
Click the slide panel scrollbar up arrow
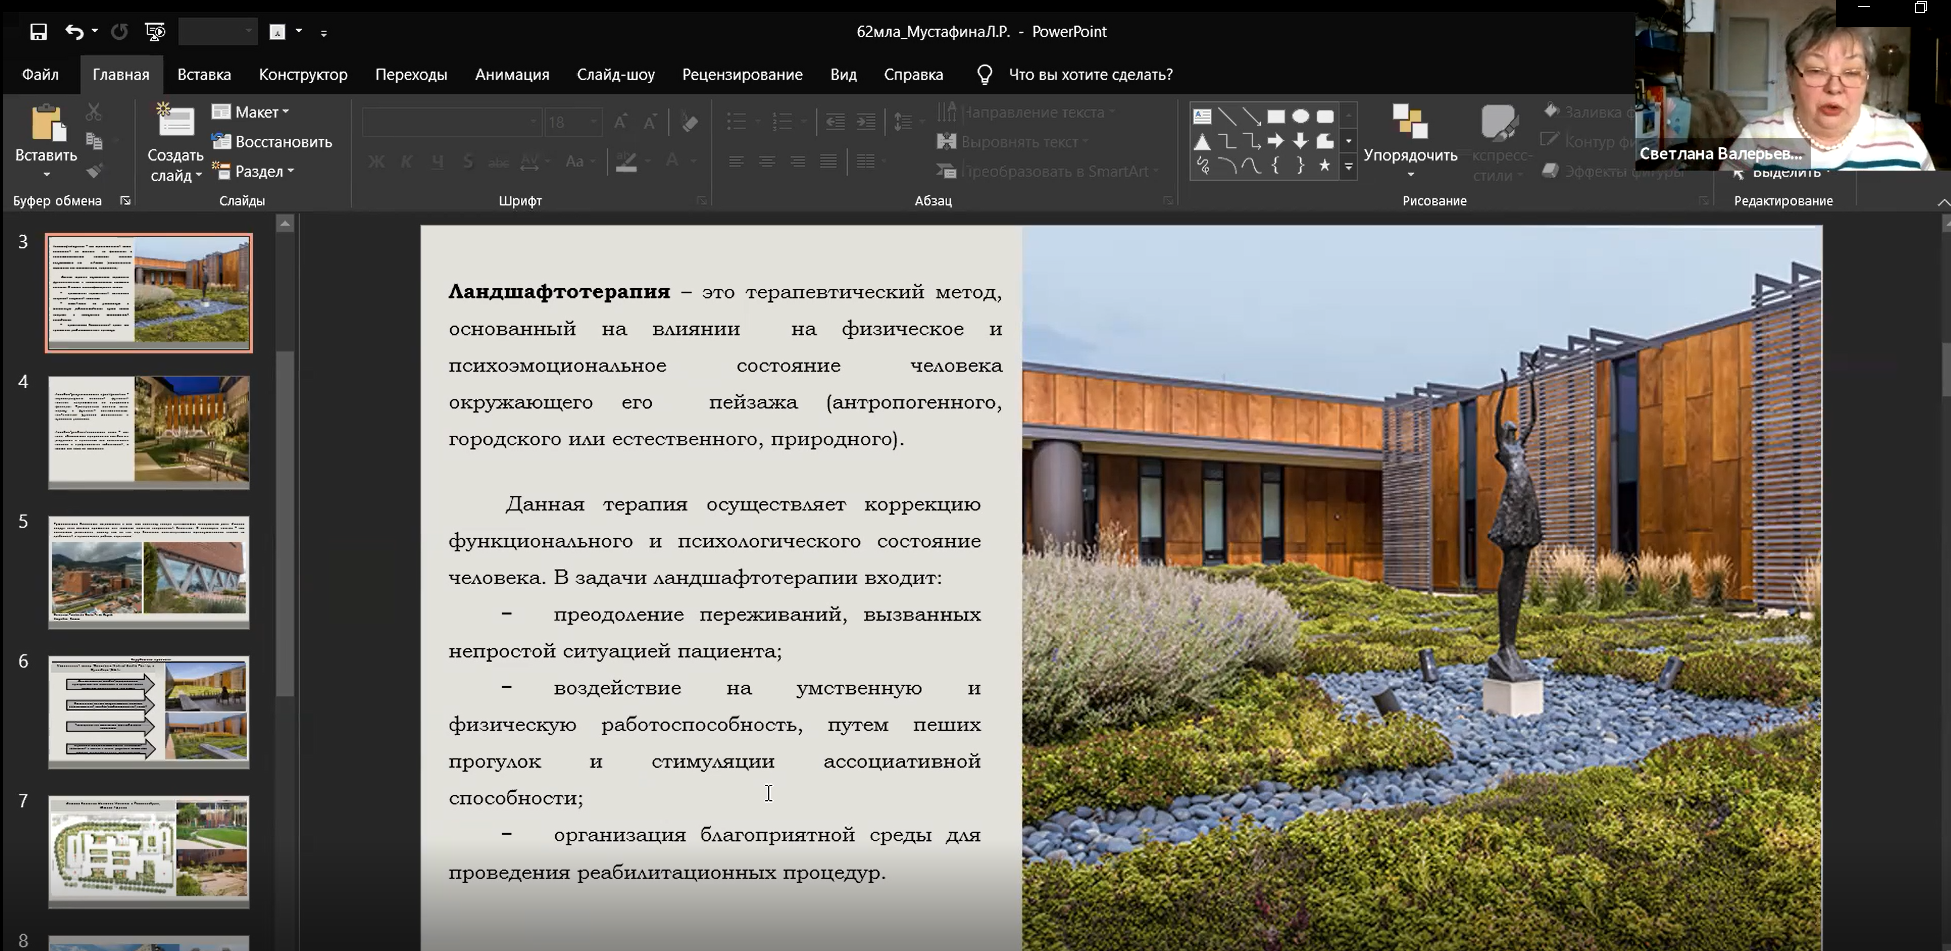(x=285, y=224)
